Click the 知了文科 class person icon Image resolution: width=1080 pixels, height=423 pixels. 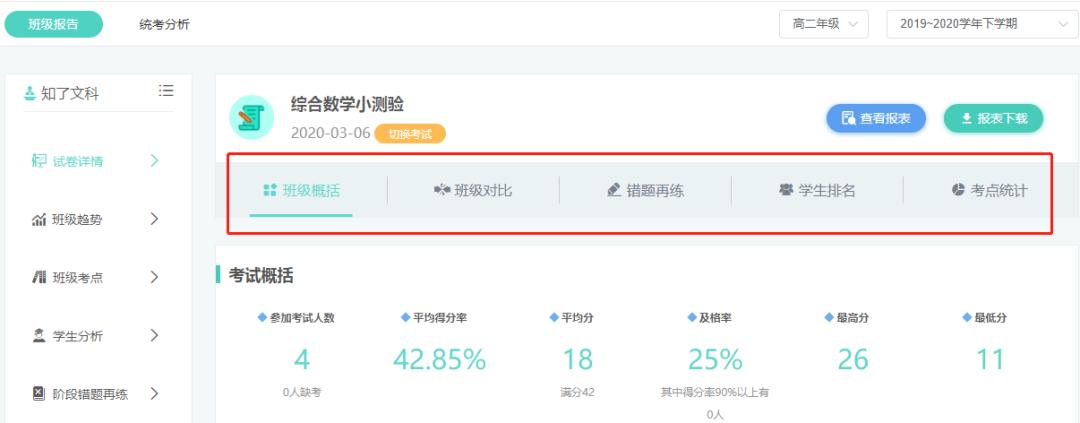(x=30, y=94)
